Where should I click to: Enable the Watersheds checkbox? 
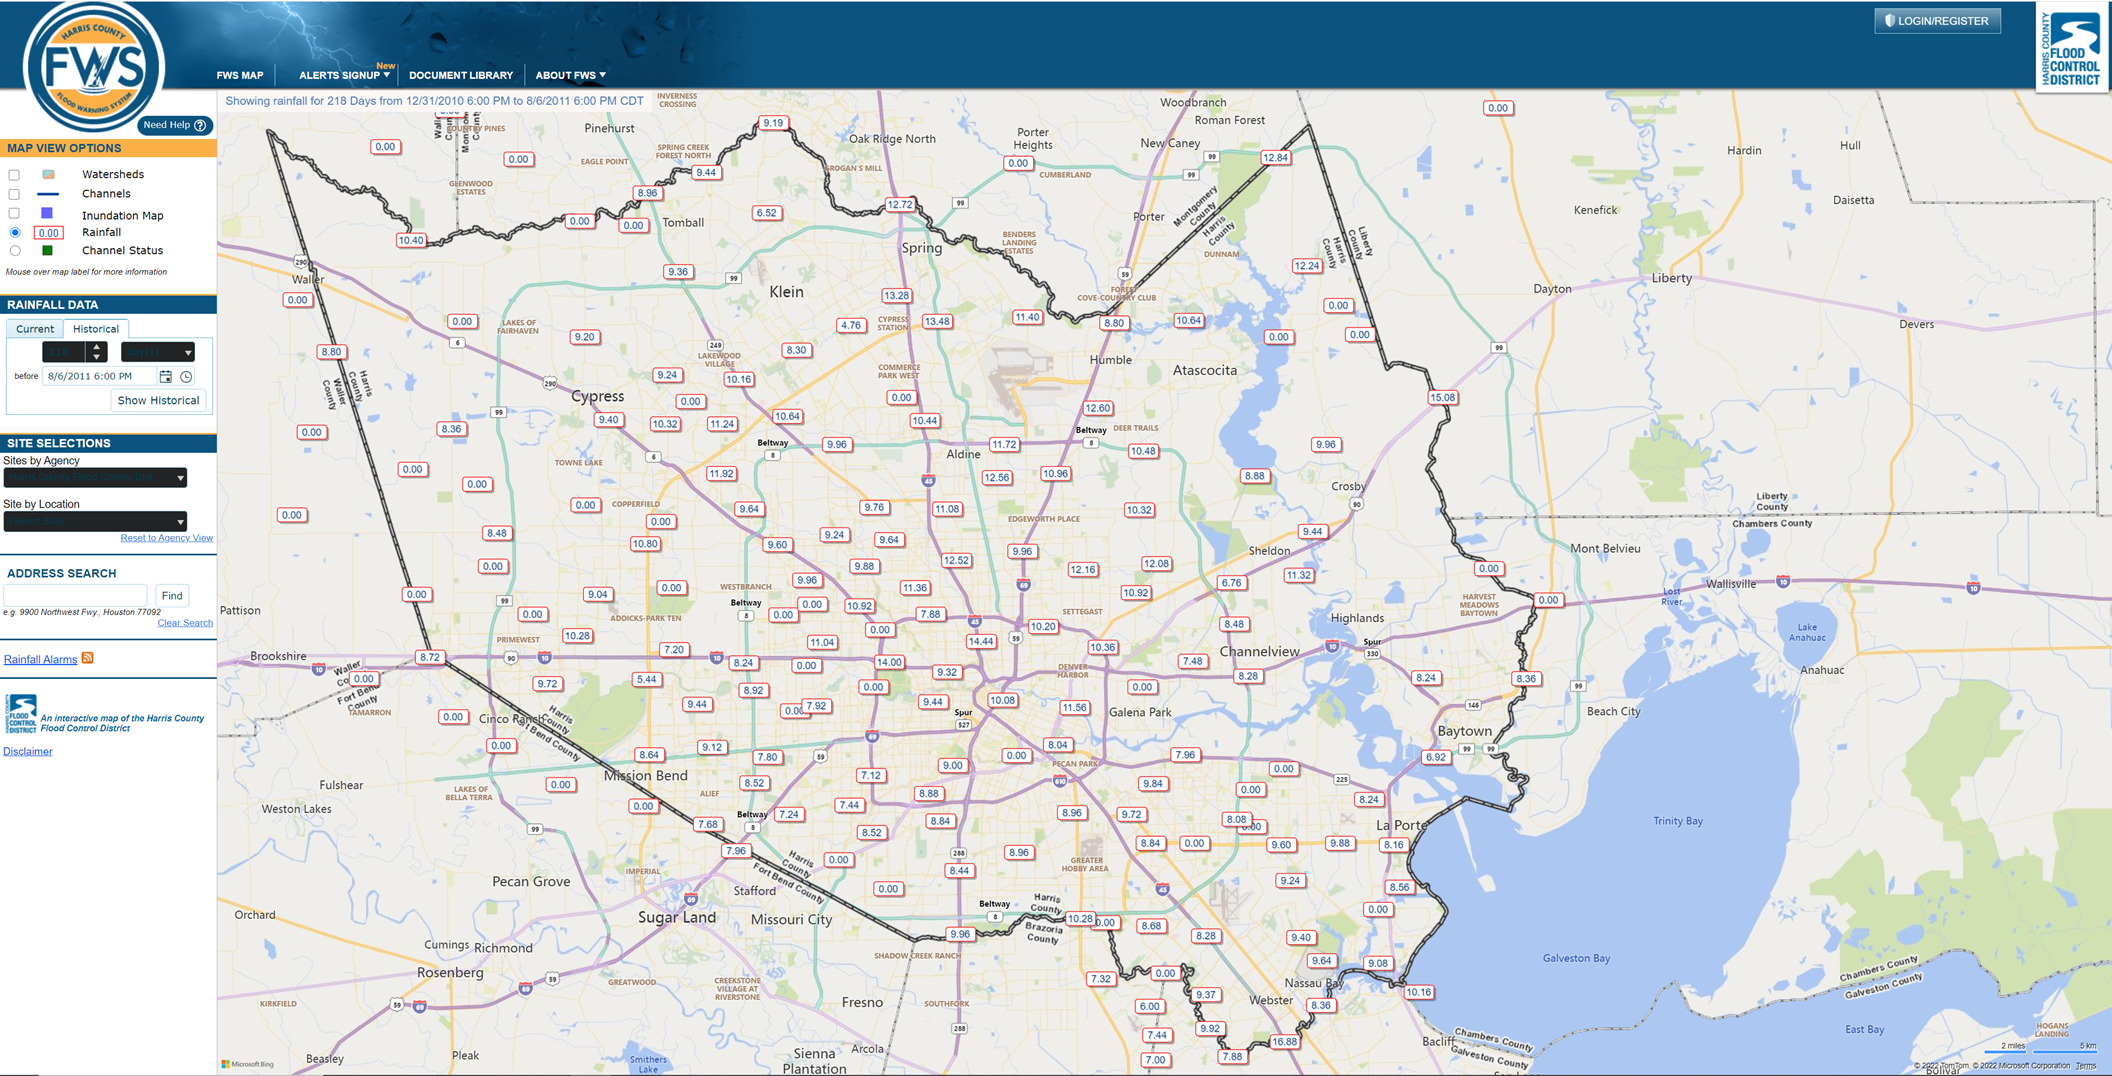(x=14, y=175)
